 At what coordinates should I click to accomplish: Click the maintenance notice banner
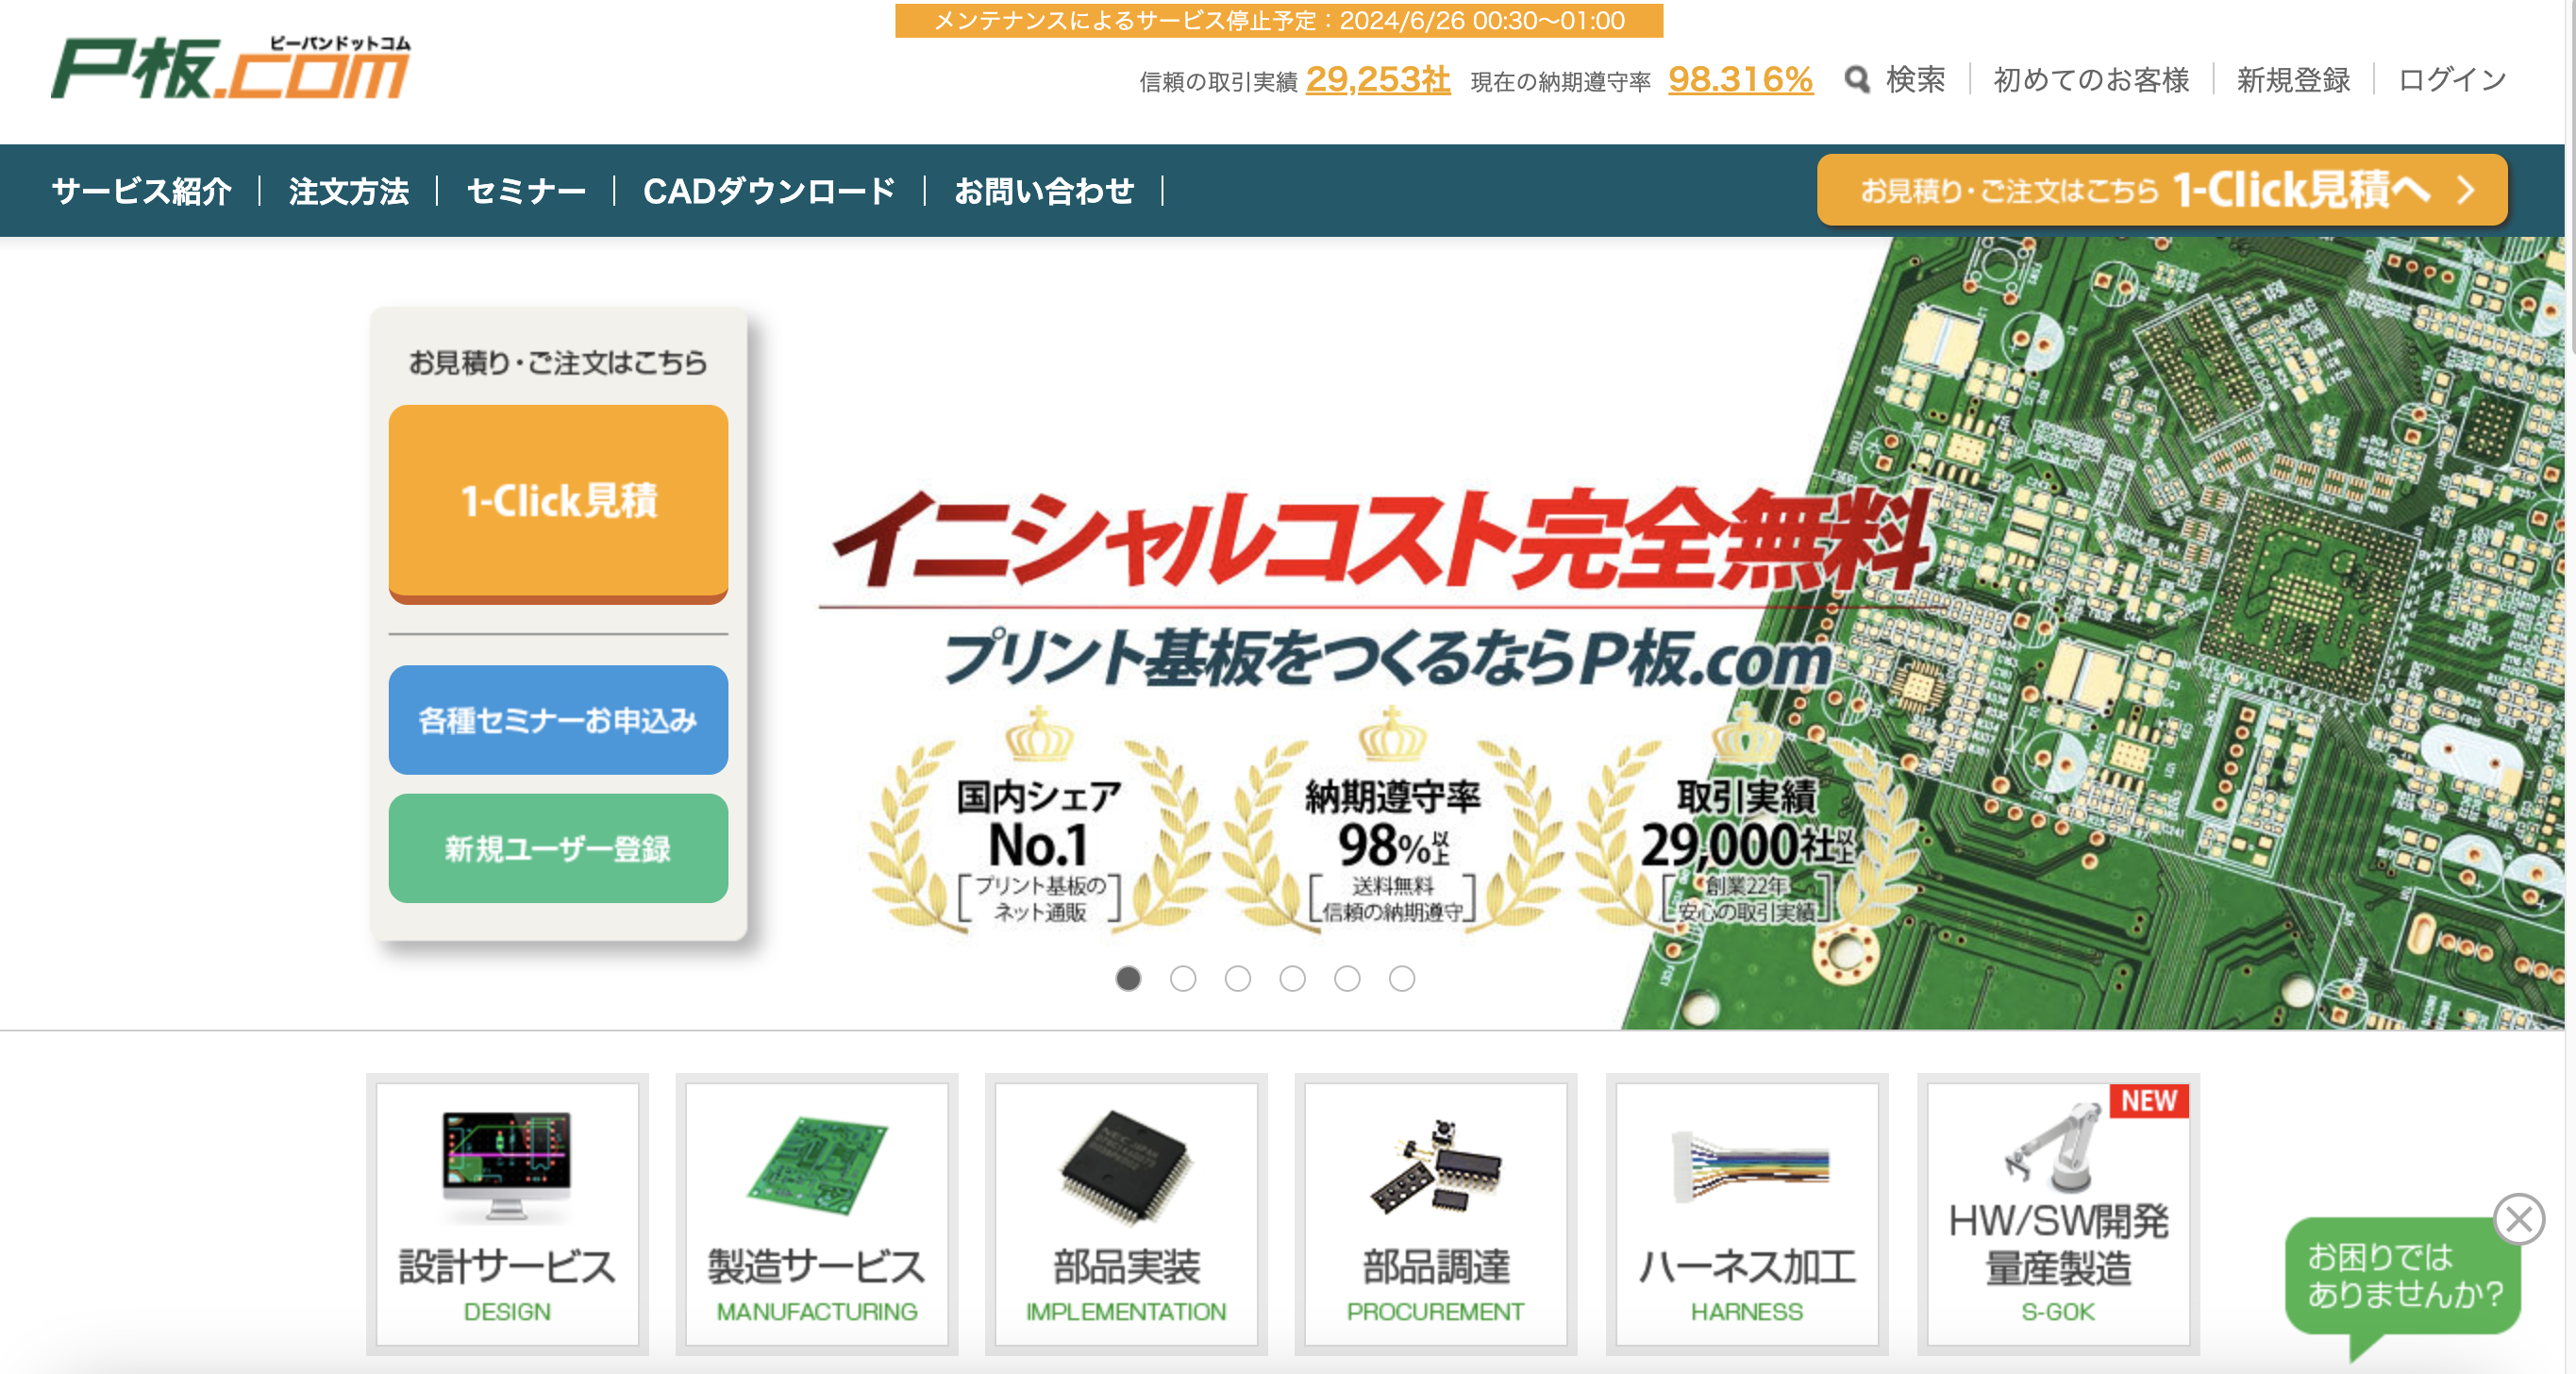1279,20
